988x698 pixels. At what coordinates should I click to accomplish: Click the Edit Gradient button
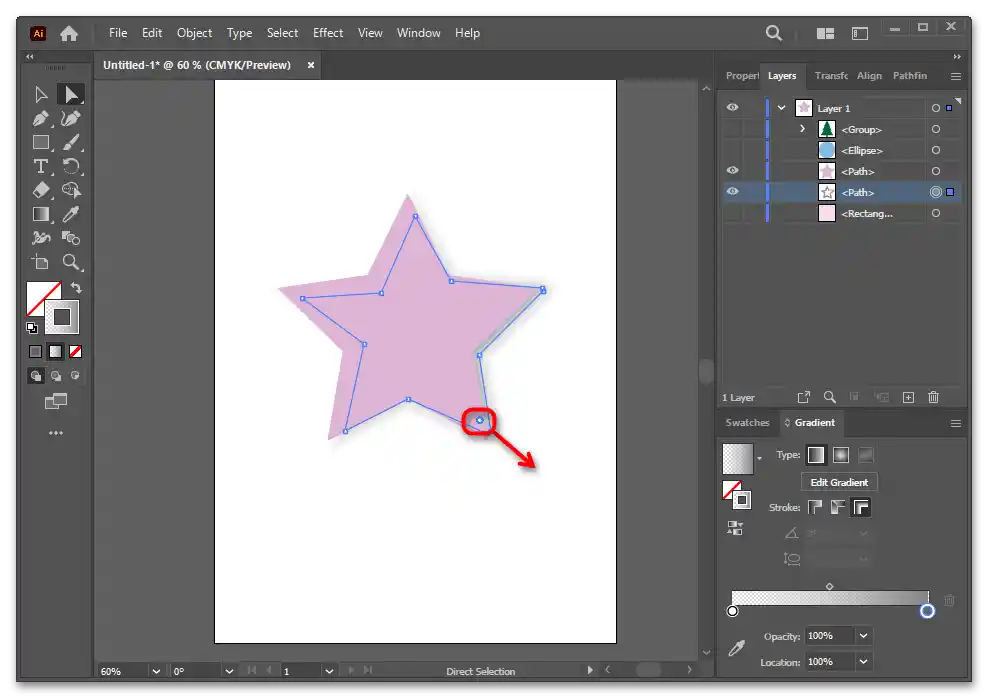pos(839,482)
